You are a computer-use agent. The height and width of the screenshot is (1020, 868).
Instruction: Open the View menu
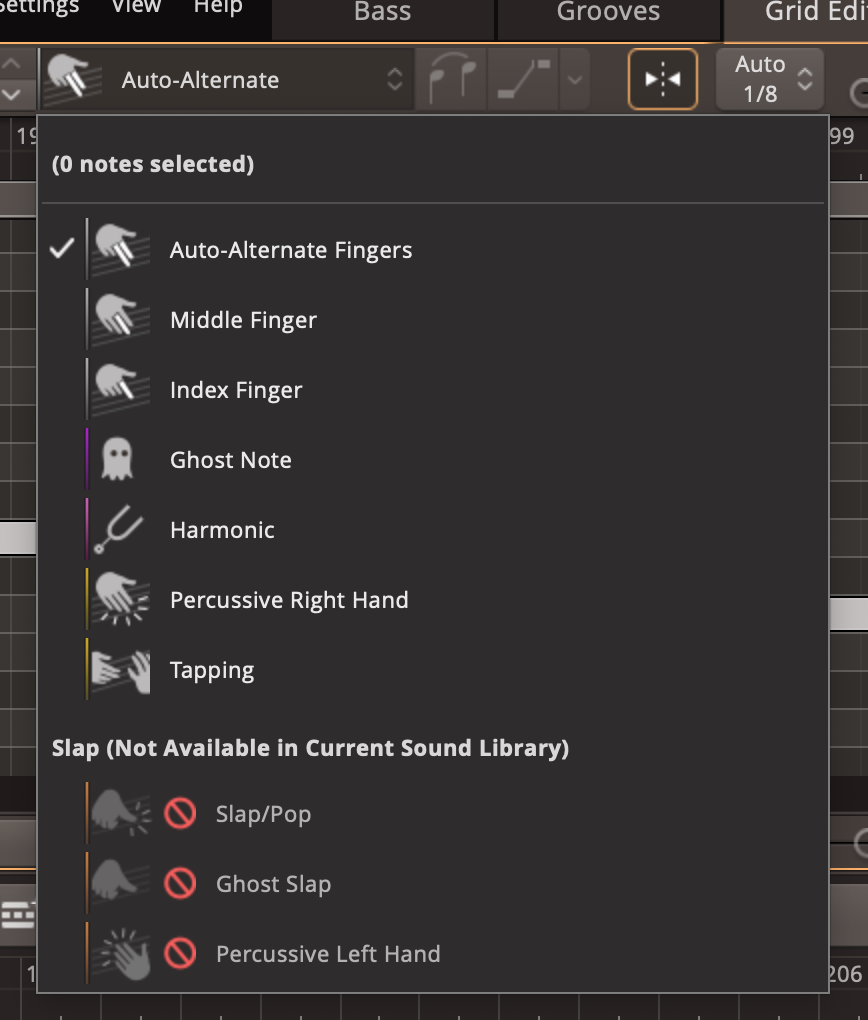[x=136, y=8]
